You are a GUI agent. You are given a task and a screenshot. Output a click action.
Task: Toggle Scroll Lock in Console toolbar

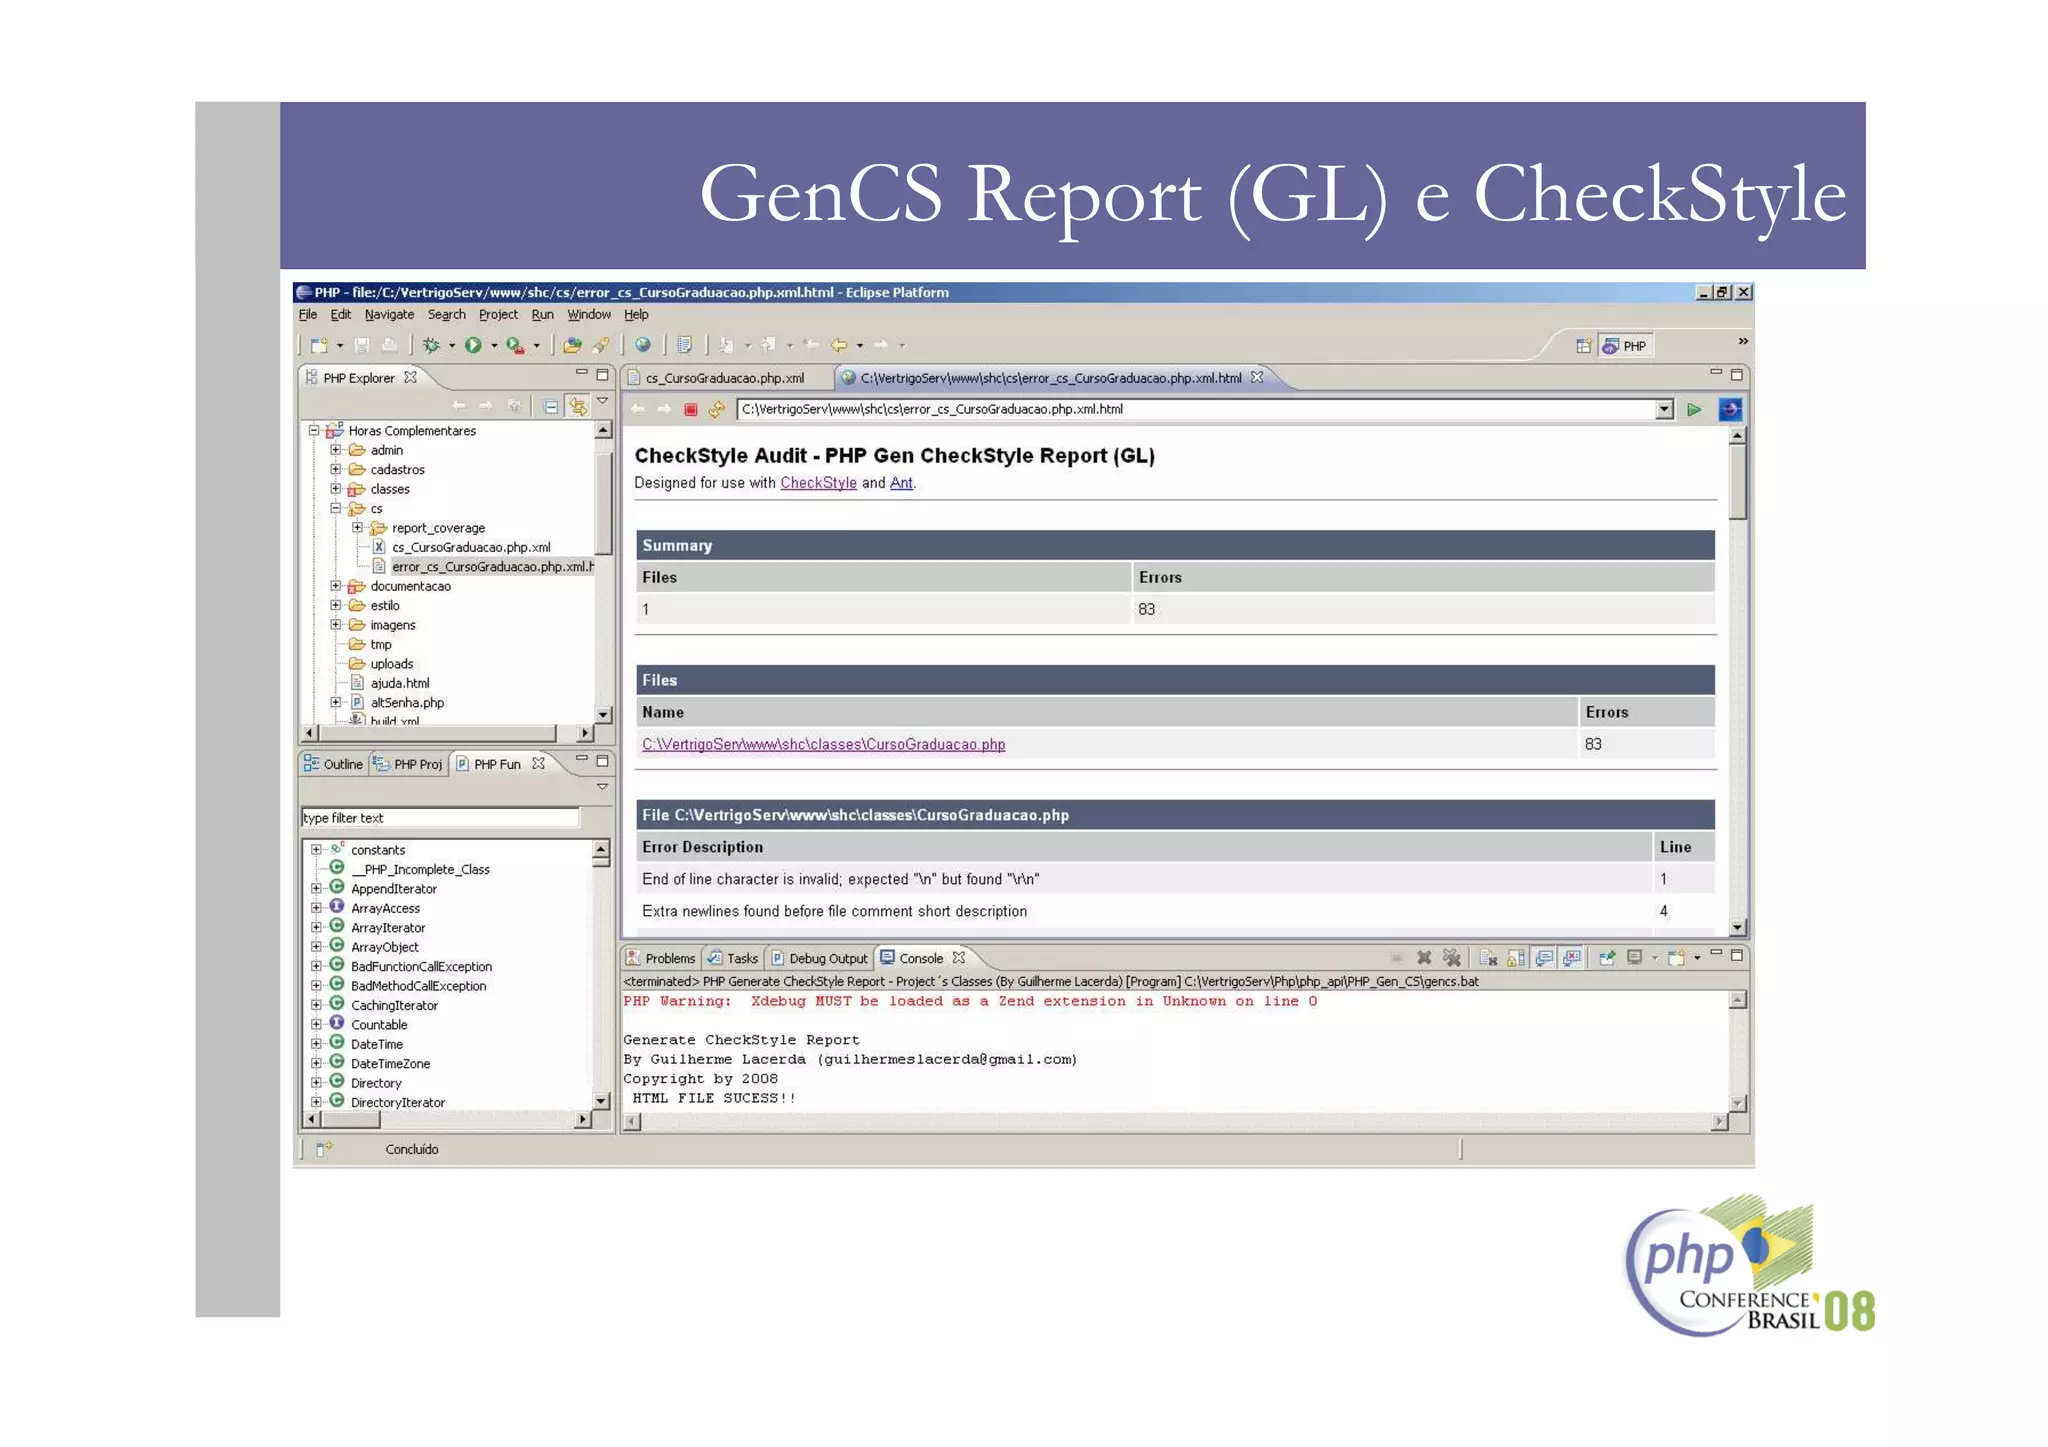point(1516,958)
